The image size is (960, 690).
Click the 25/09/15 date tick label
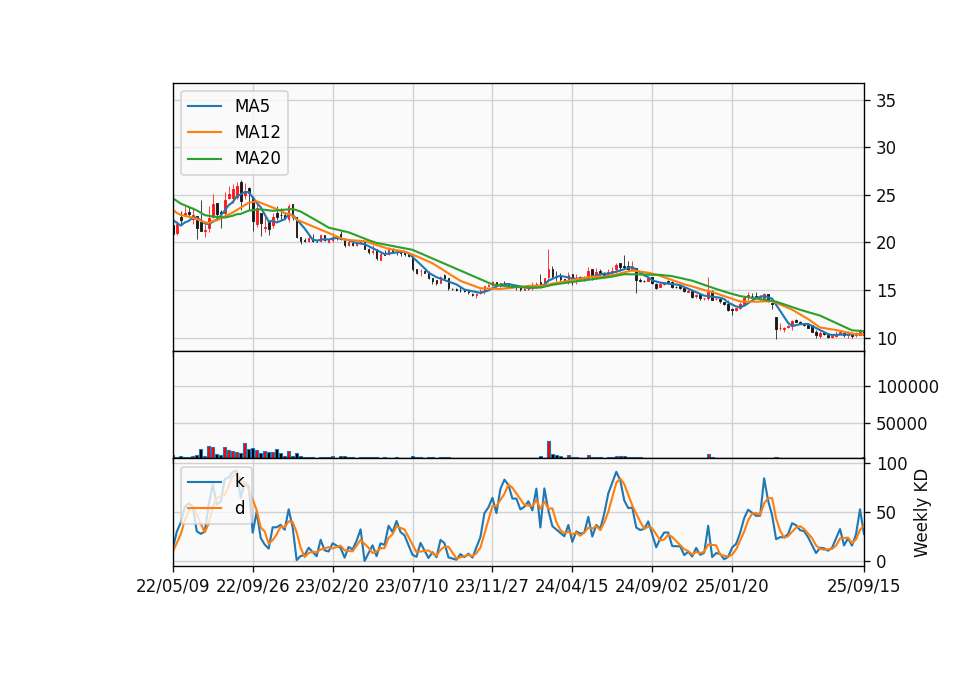click(x=863, y=586)
